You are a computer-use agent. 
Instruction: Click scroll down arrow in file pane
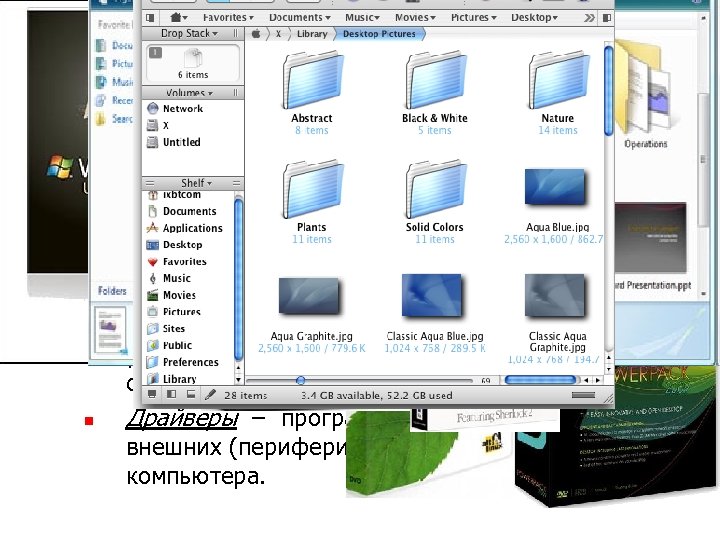608,369
